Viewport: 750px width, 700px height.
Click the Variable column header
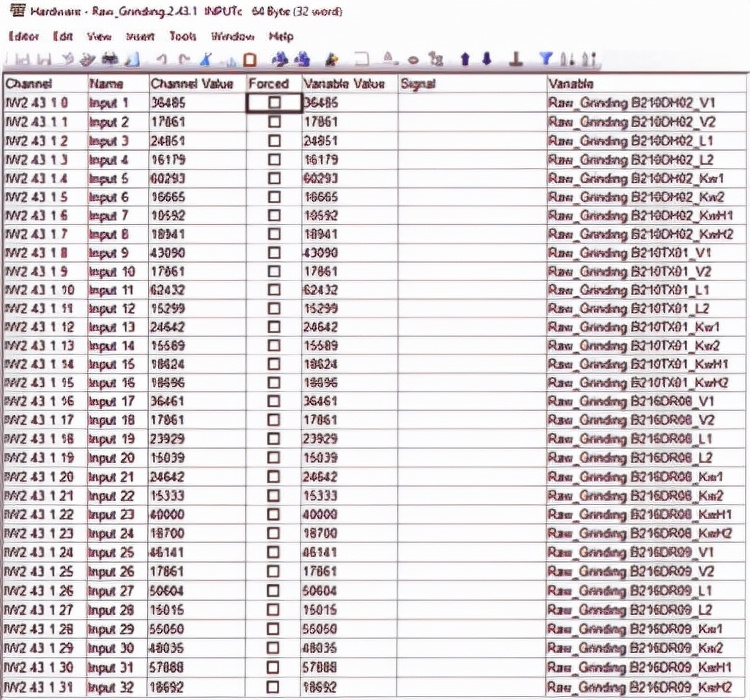[647, 84]
